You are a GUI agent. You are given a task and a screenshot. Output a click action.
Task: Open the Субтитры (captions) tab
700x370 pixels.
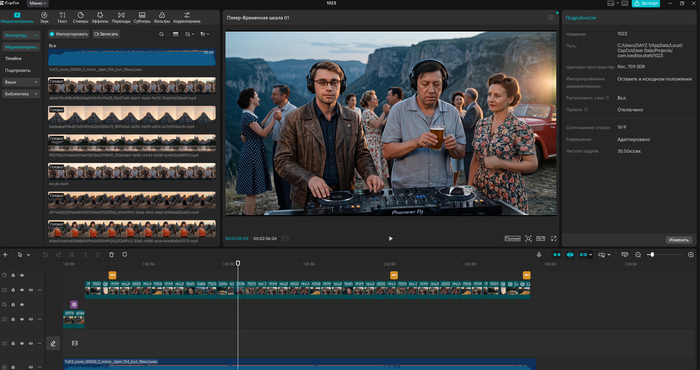click(x=142, y=17)
